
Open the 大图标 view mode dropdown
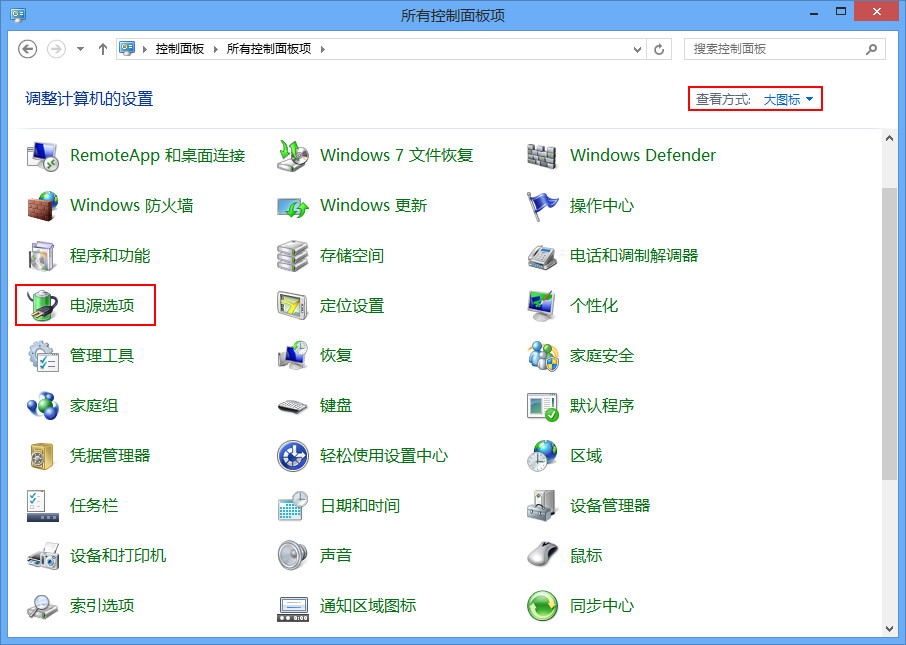click(788, 99)
